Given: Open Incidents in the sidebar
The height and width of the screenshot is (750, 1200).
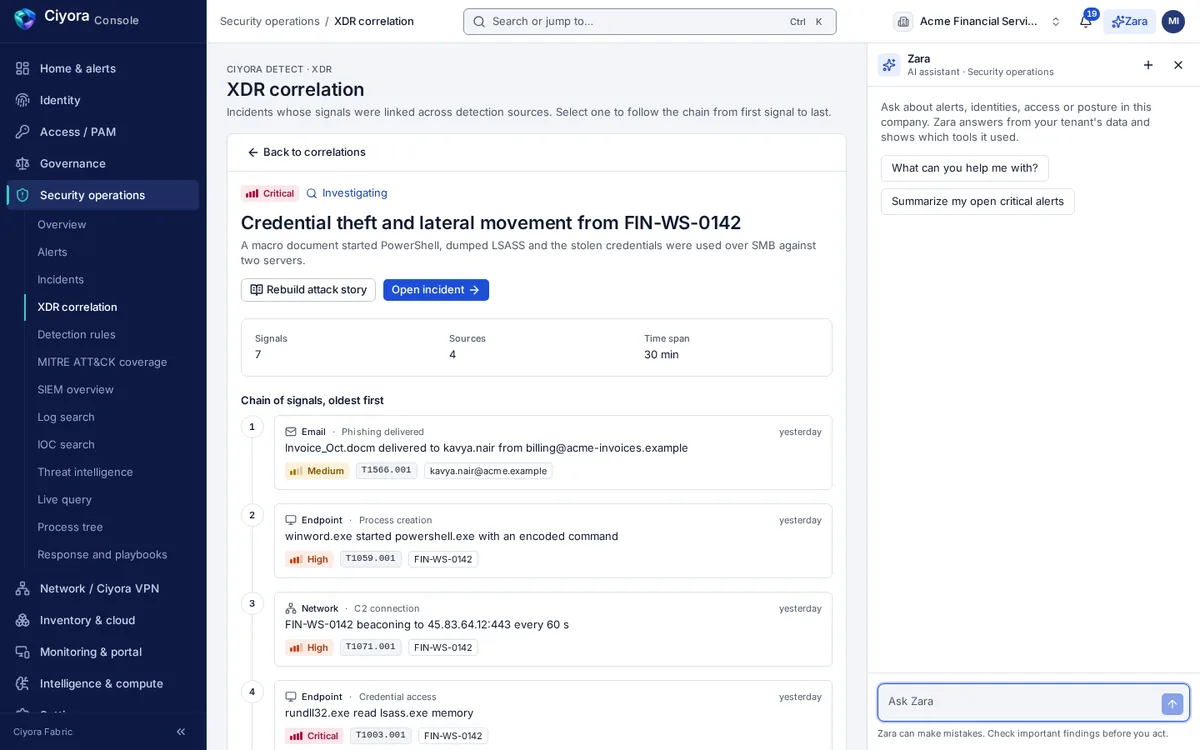Looking at the screenshot, I should tap(61, 280).
